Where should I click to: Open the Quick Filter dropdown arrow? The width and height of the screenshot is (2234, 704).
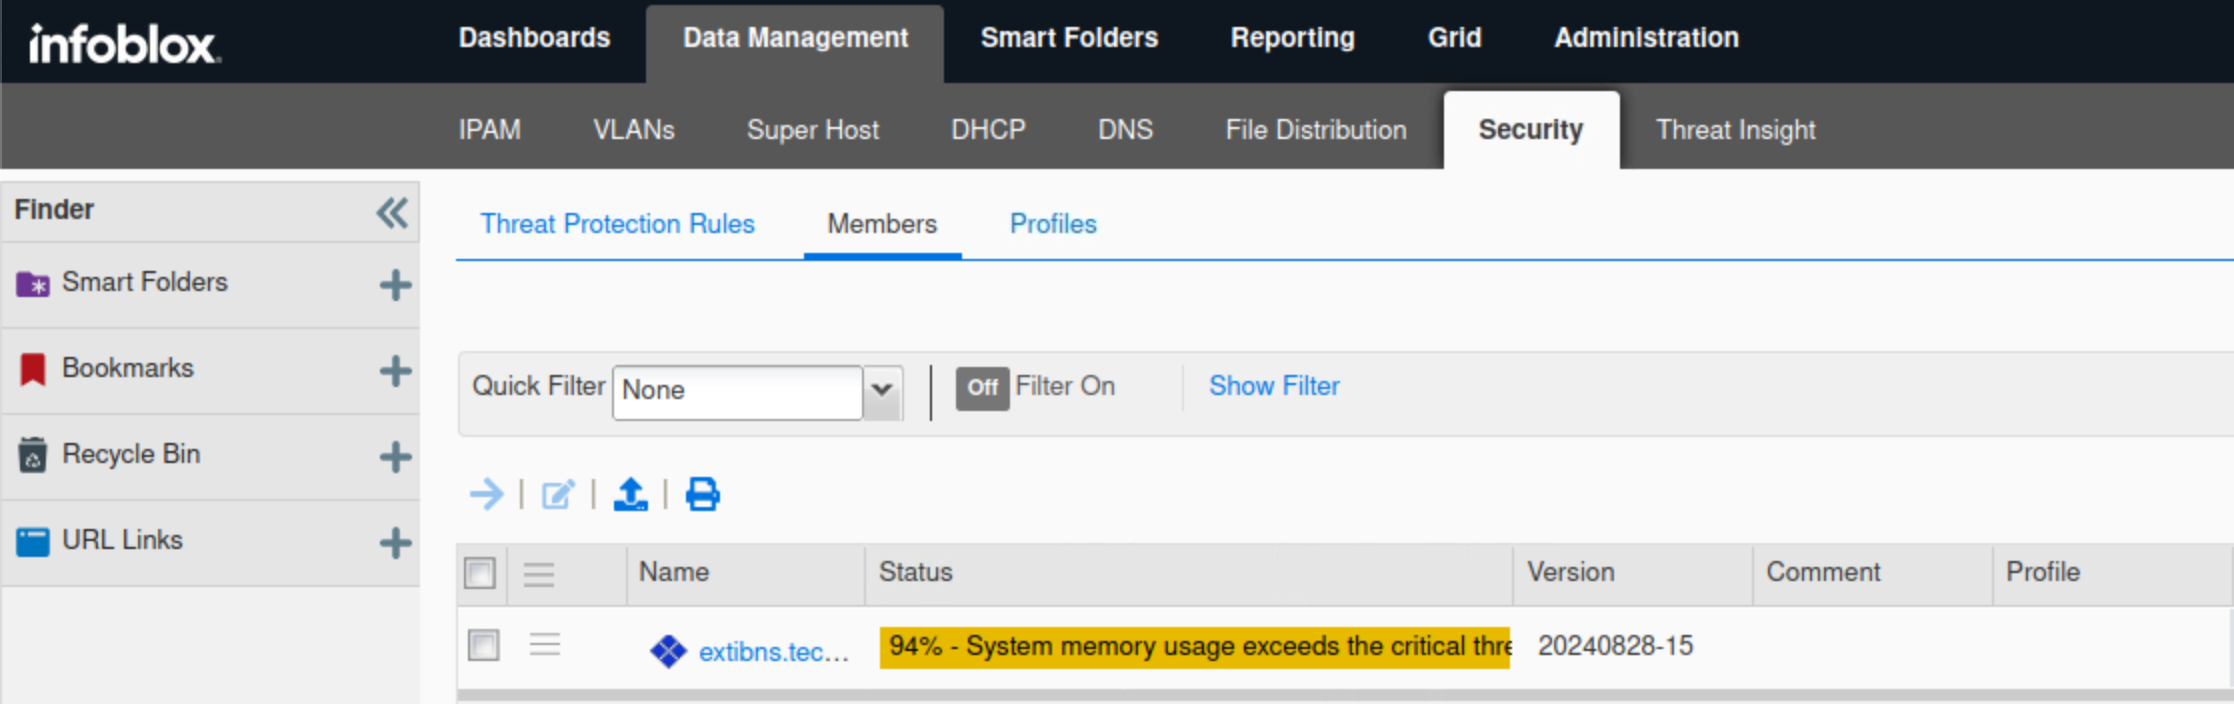pyautogui.click(x=882, y=390)
